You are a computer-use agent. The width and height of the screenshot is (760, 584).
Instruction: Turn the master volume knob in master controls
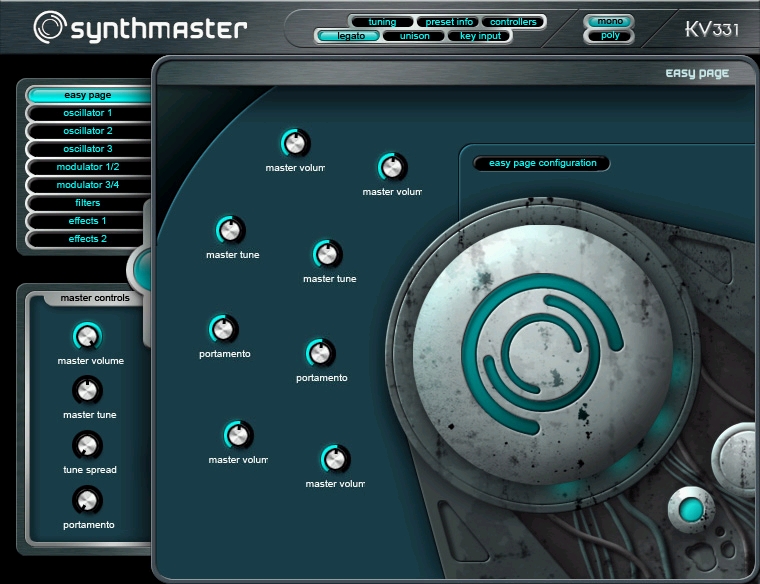[x=87, y=336]
